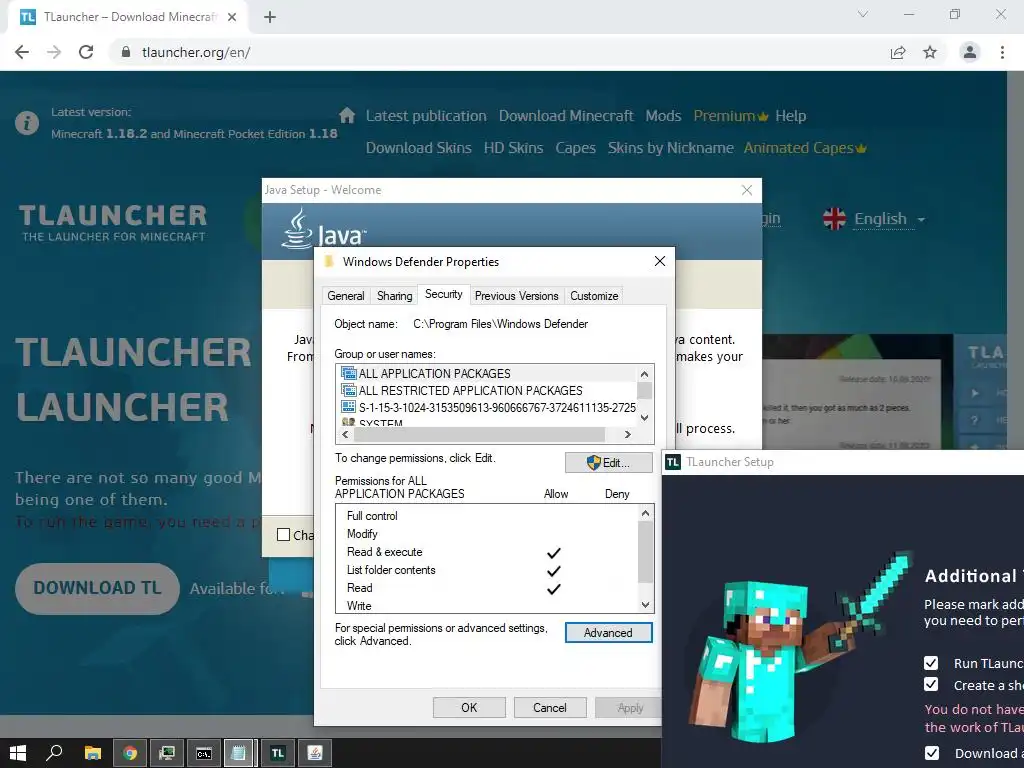Close the TLauncher browser tab
Viewport: 1024px width, 768px height.
point(232,17)
